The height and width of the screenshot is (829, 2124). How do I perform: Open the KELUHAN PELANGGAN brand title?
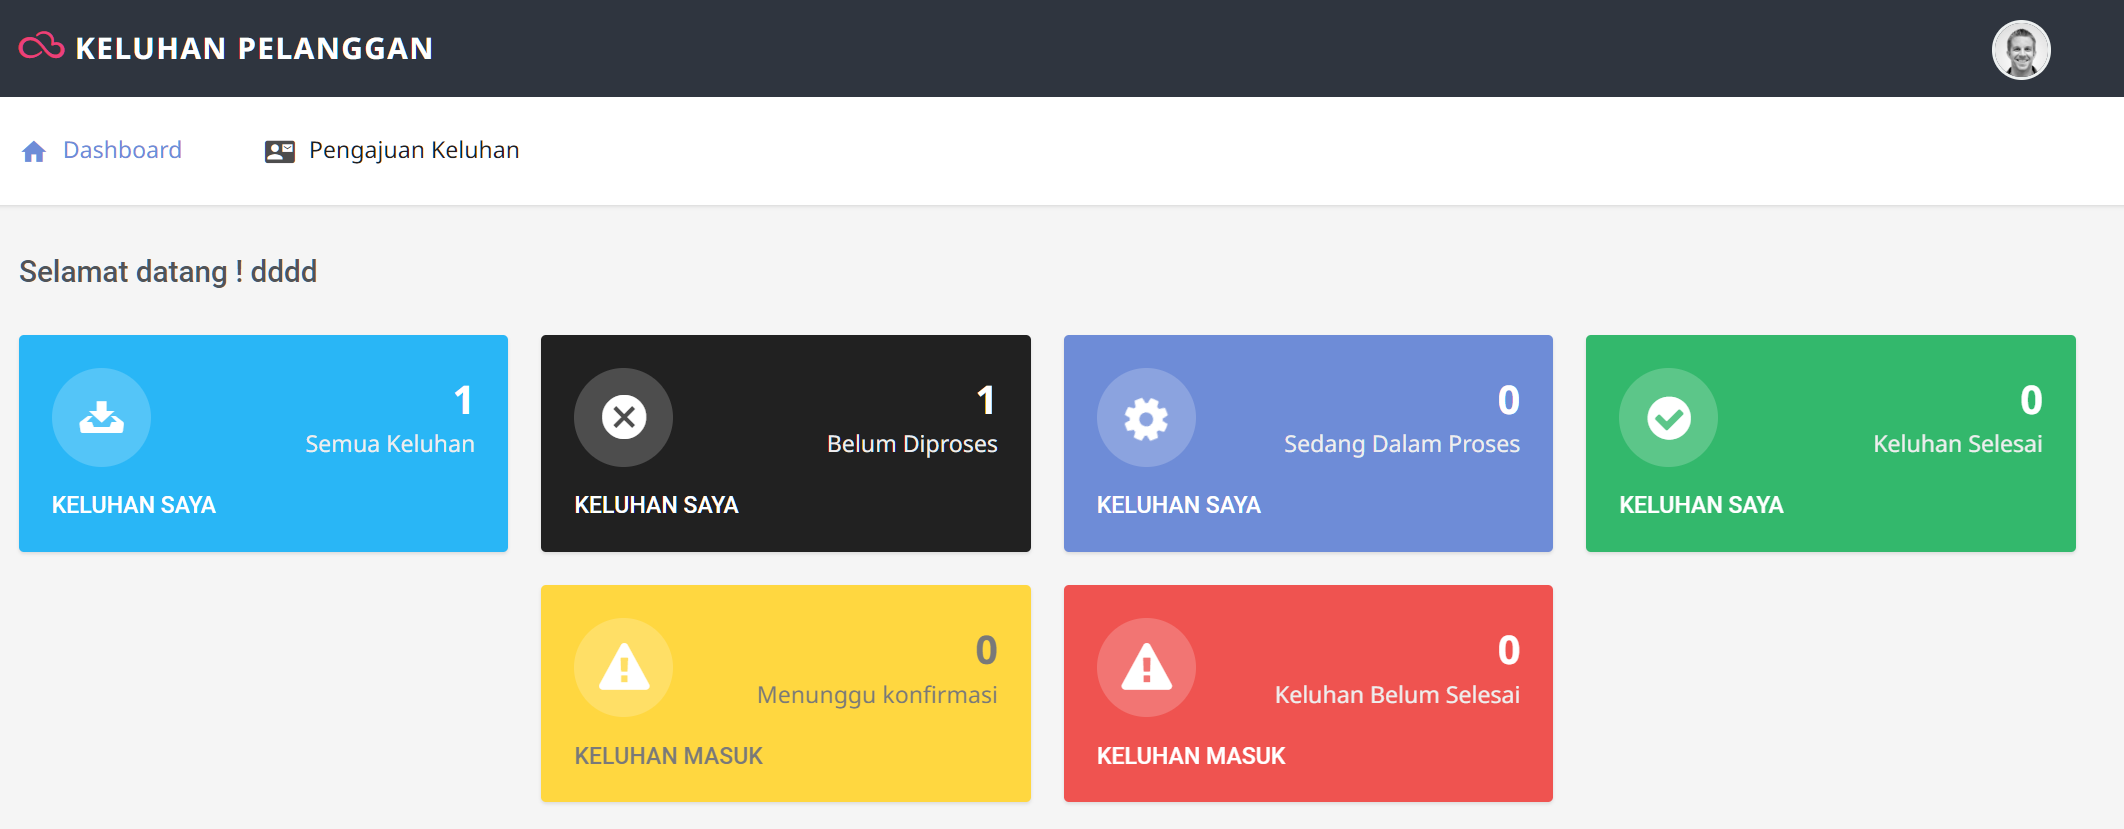coord(254,48)
